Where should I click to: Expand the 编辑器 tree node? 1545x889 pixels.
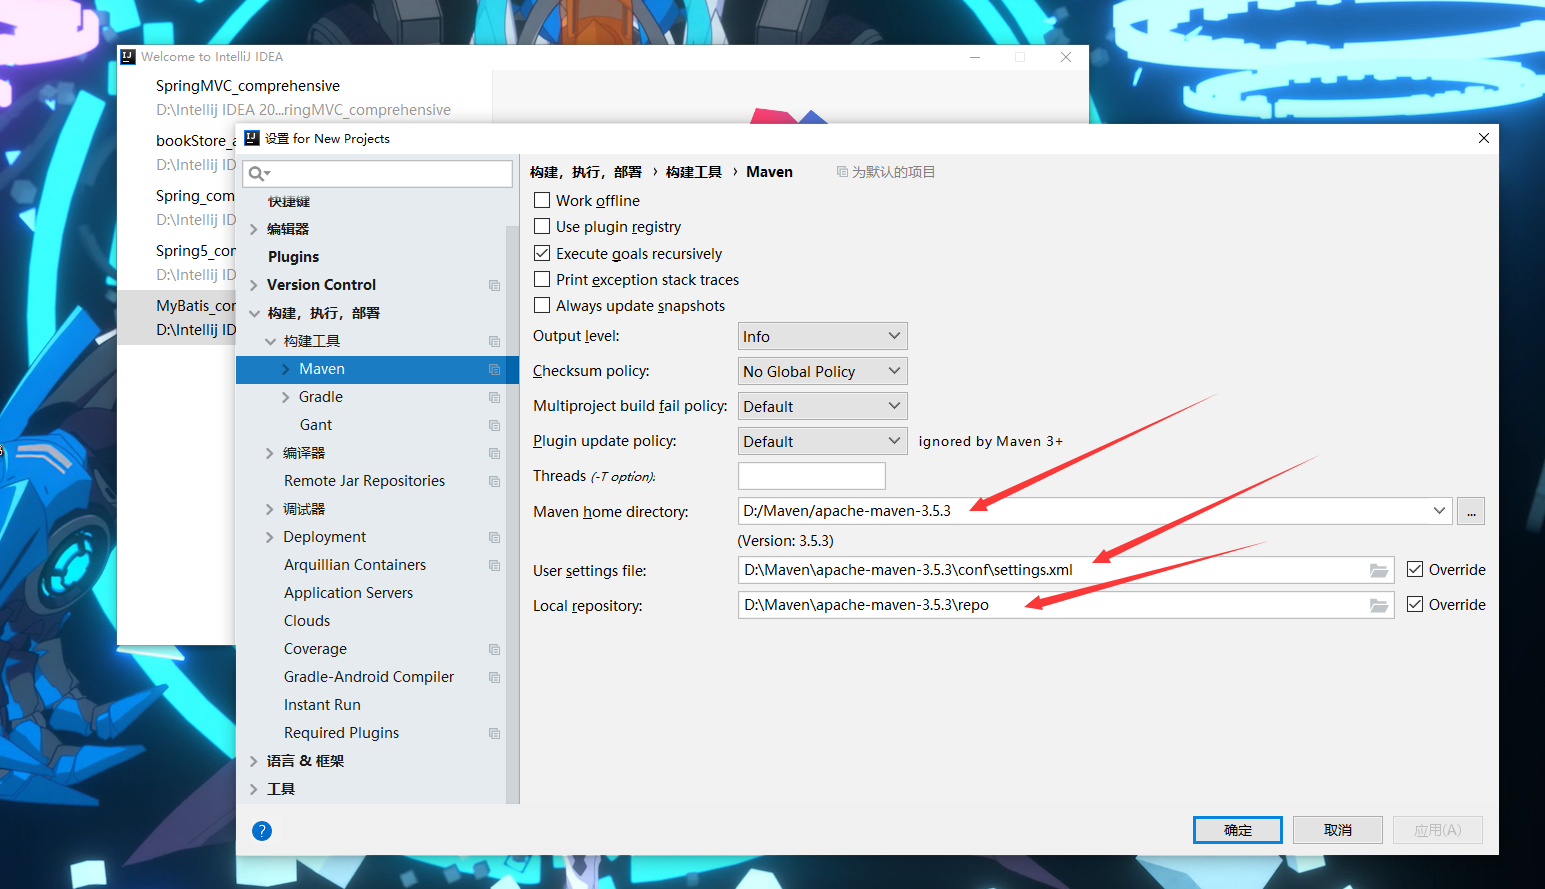coord(254,229)
